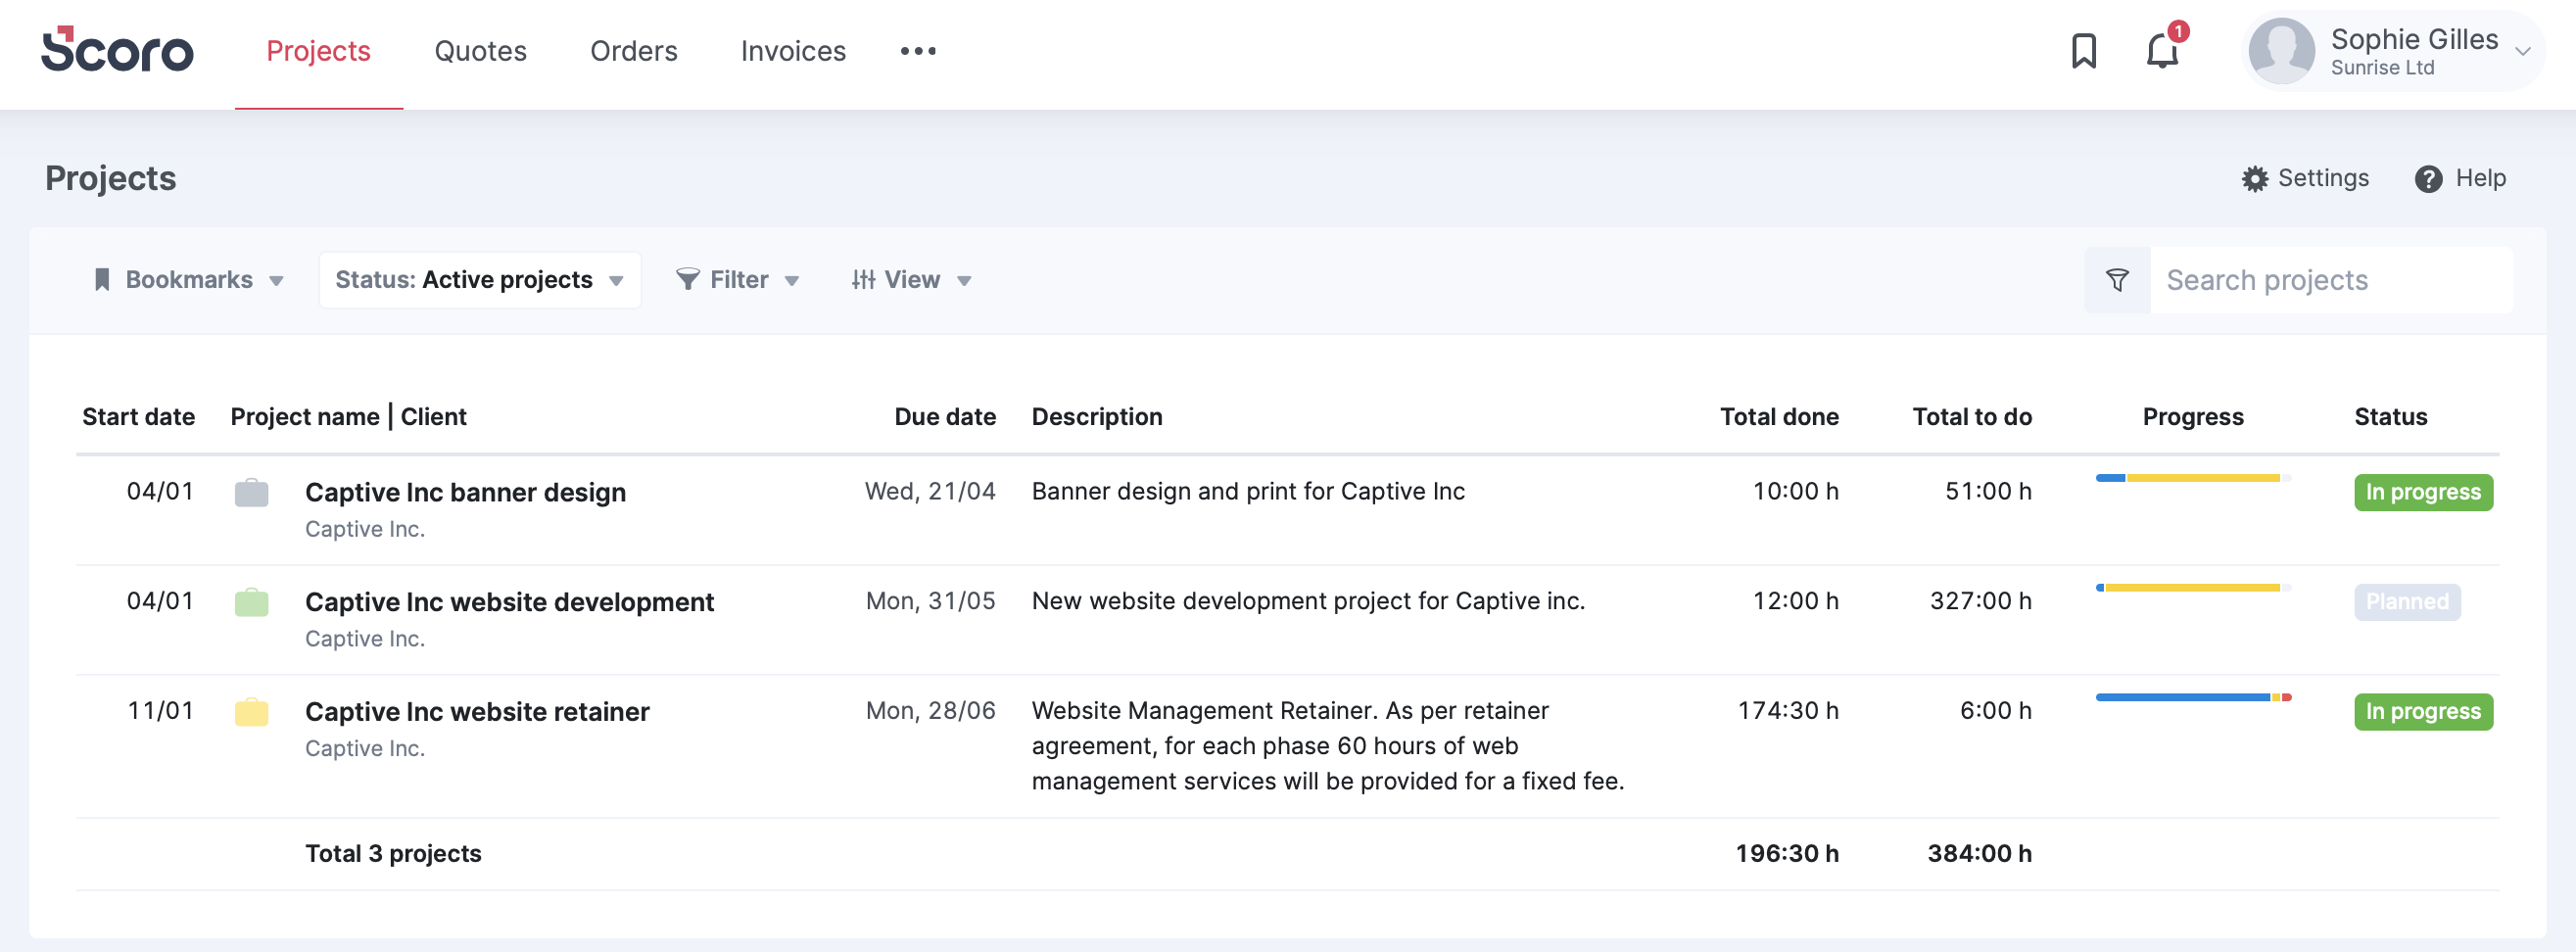Viewport: 2576px width, 952px height.
Task: Sort by Progress column header
Action: click(x=2193, y=417)
